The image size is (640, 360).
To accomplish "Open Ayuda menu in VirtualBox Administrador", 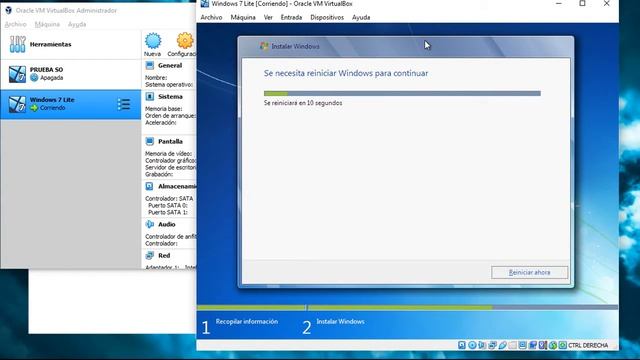I will coord(77,24).
